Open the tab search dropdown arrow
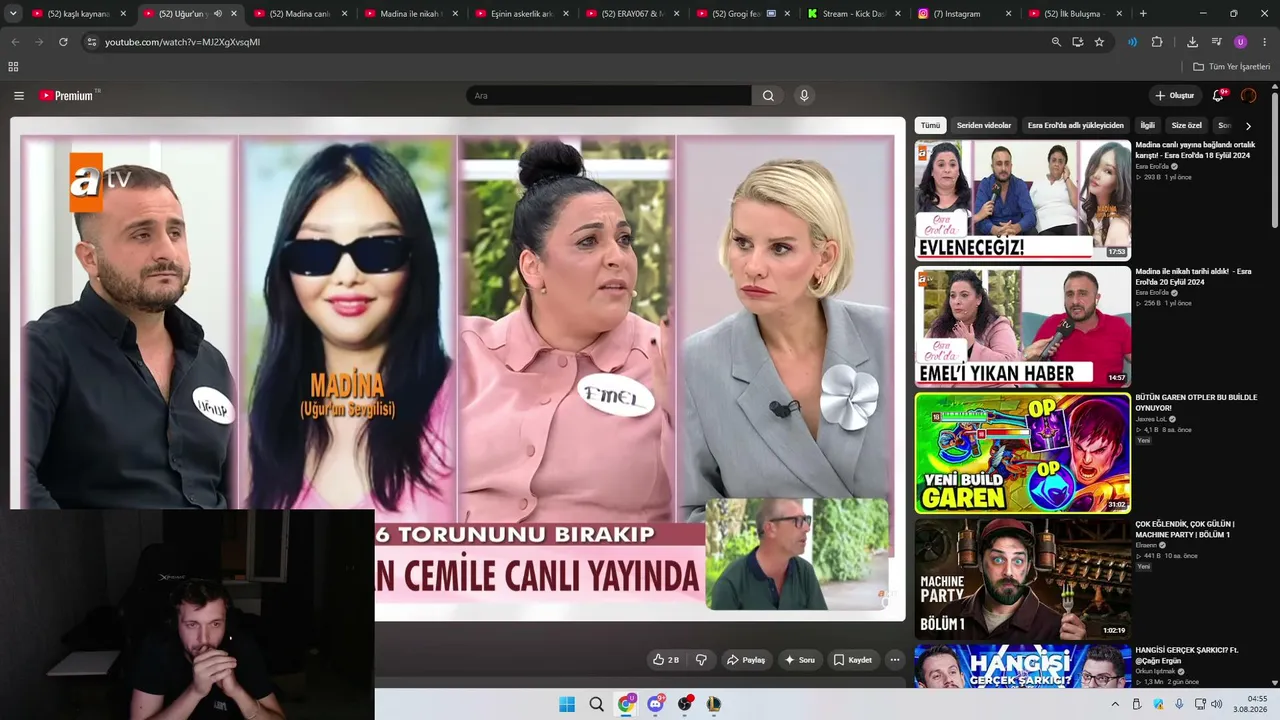 (13, 14)
